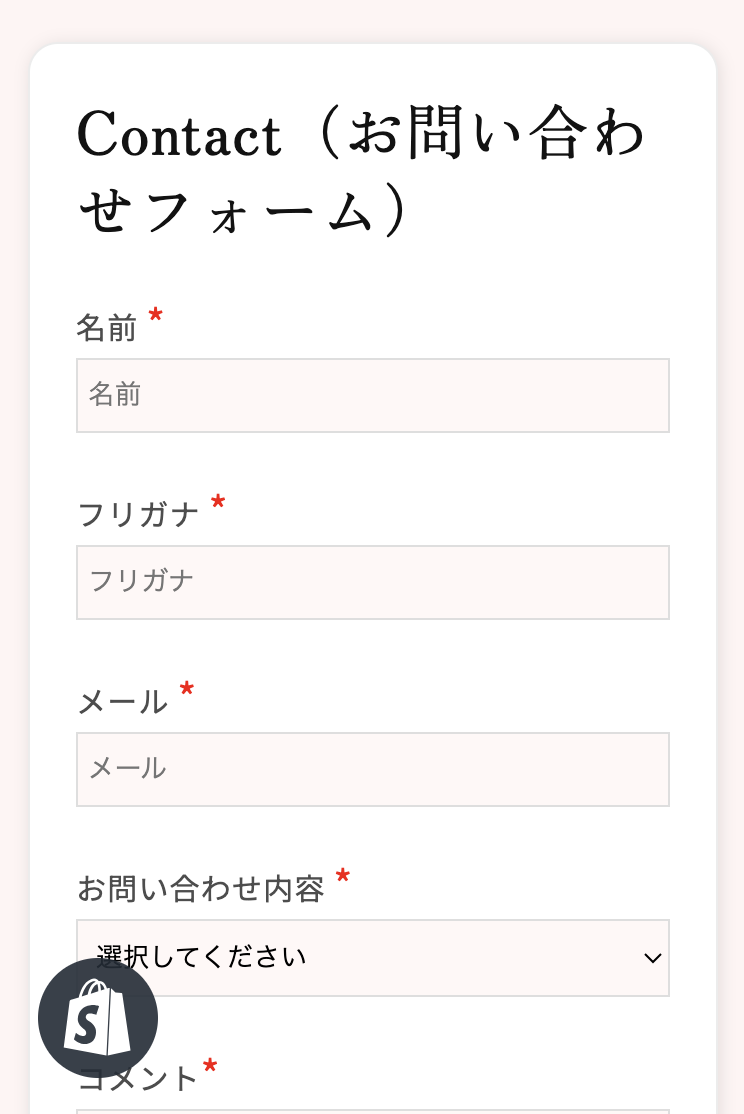This screenshot has height=1114, width=744.
Task: Click the red asterisk beside メール label
Action: [187, 689]
